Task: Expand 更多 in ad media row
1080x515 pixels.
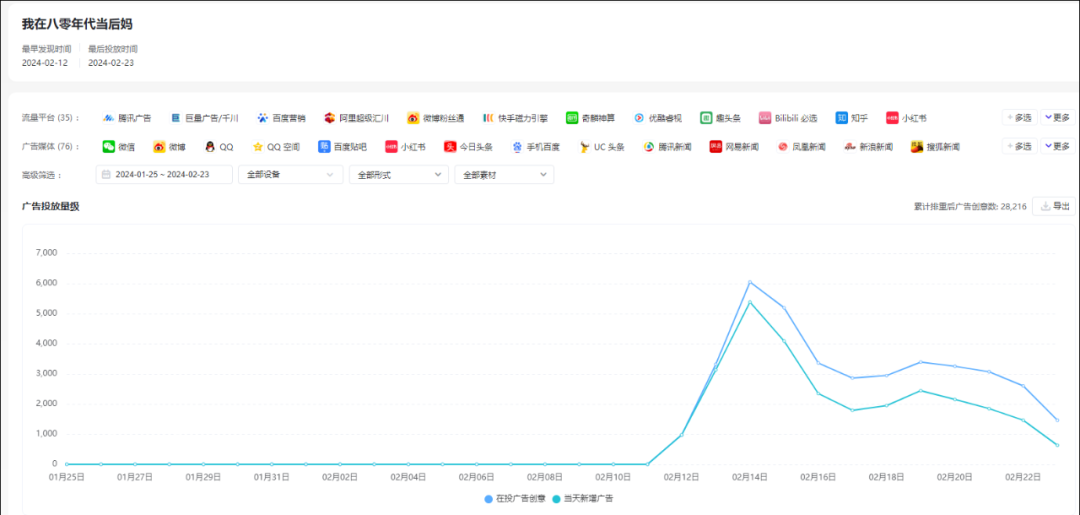Action: click(1058, 147)
